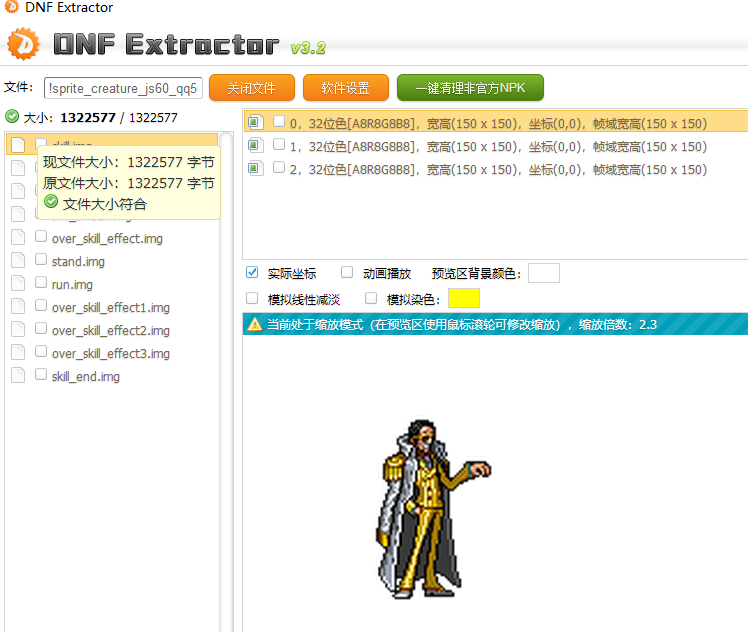Click the file icon beside stand.img
This screenshot has height=632, width=748.
pos(18,260)
